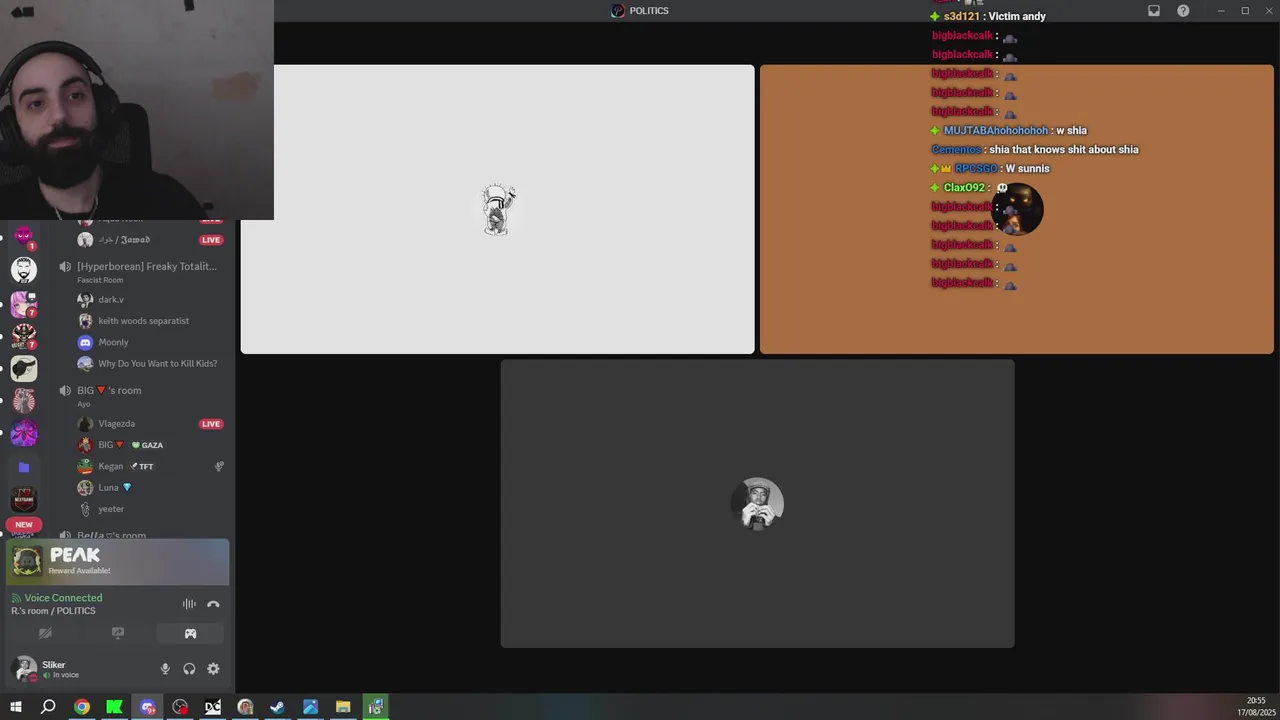Open DC app icon in taskbar
1280x720 pixels.
213,707
